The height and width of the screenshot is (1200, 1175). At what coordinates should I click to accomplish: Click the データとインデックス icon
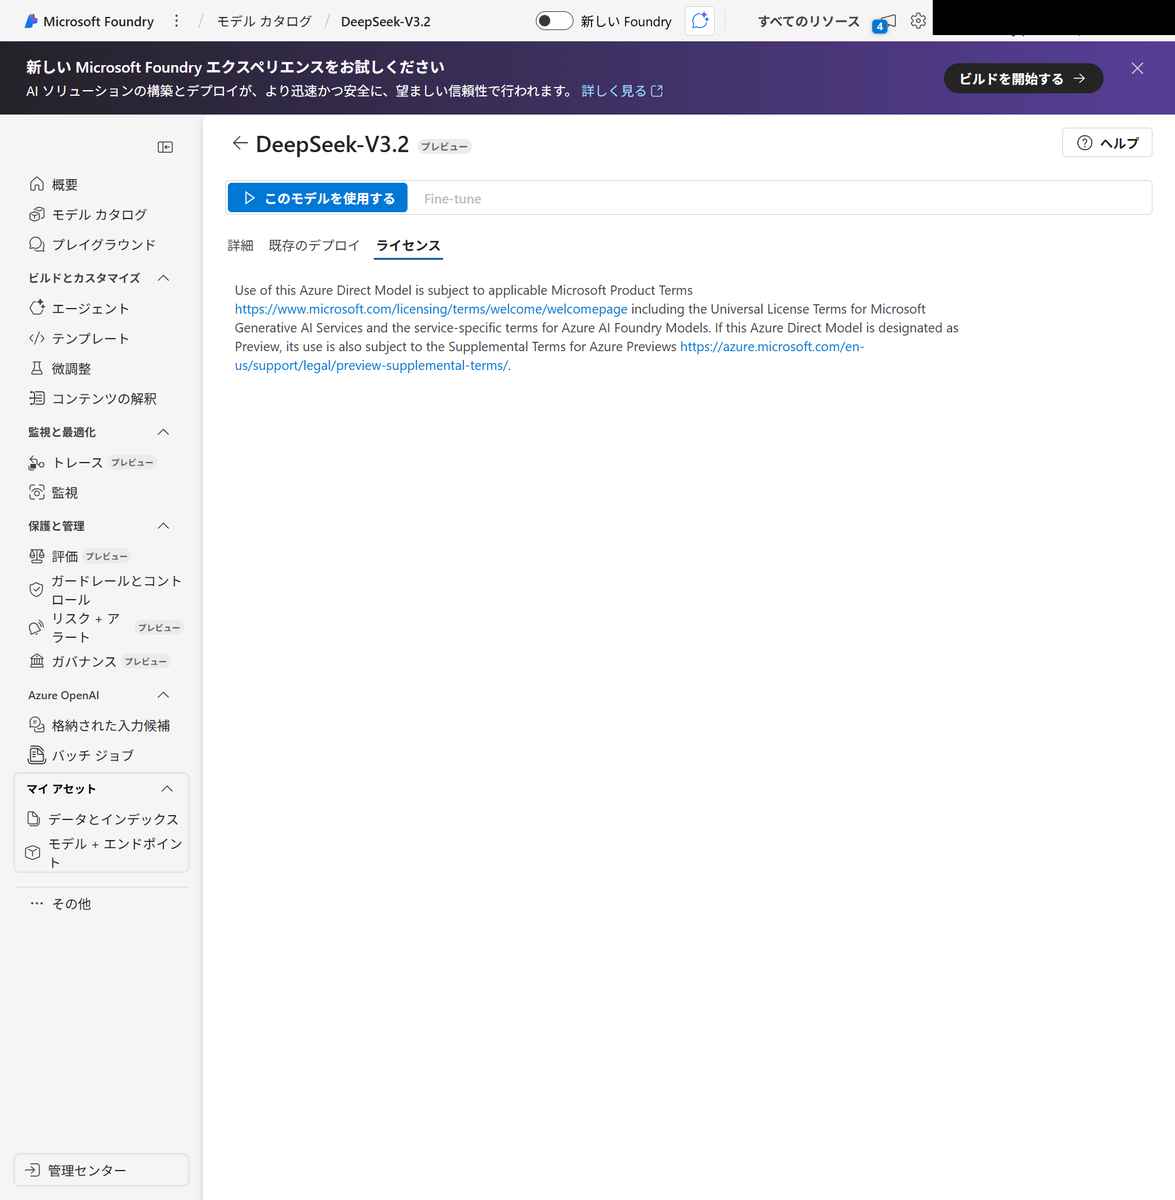[34, 819]
